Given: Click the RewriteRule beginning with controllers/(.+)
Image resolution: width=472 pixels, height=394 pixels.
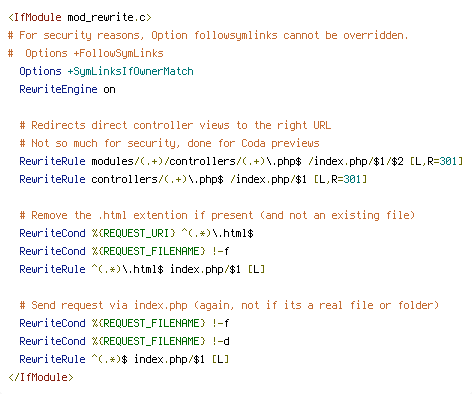Looking at the screenshot, I should (193, 179).
